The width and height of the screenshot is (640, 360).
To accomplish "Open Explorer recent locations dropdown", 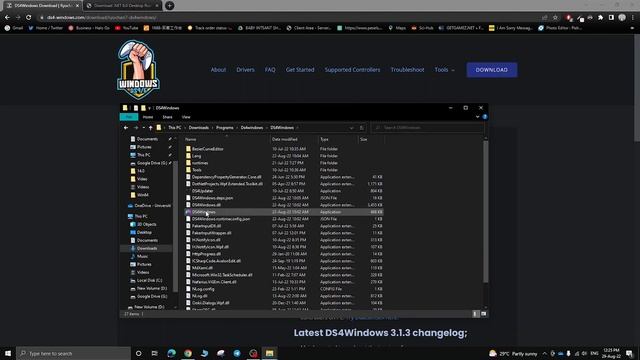I will [143, 128].
